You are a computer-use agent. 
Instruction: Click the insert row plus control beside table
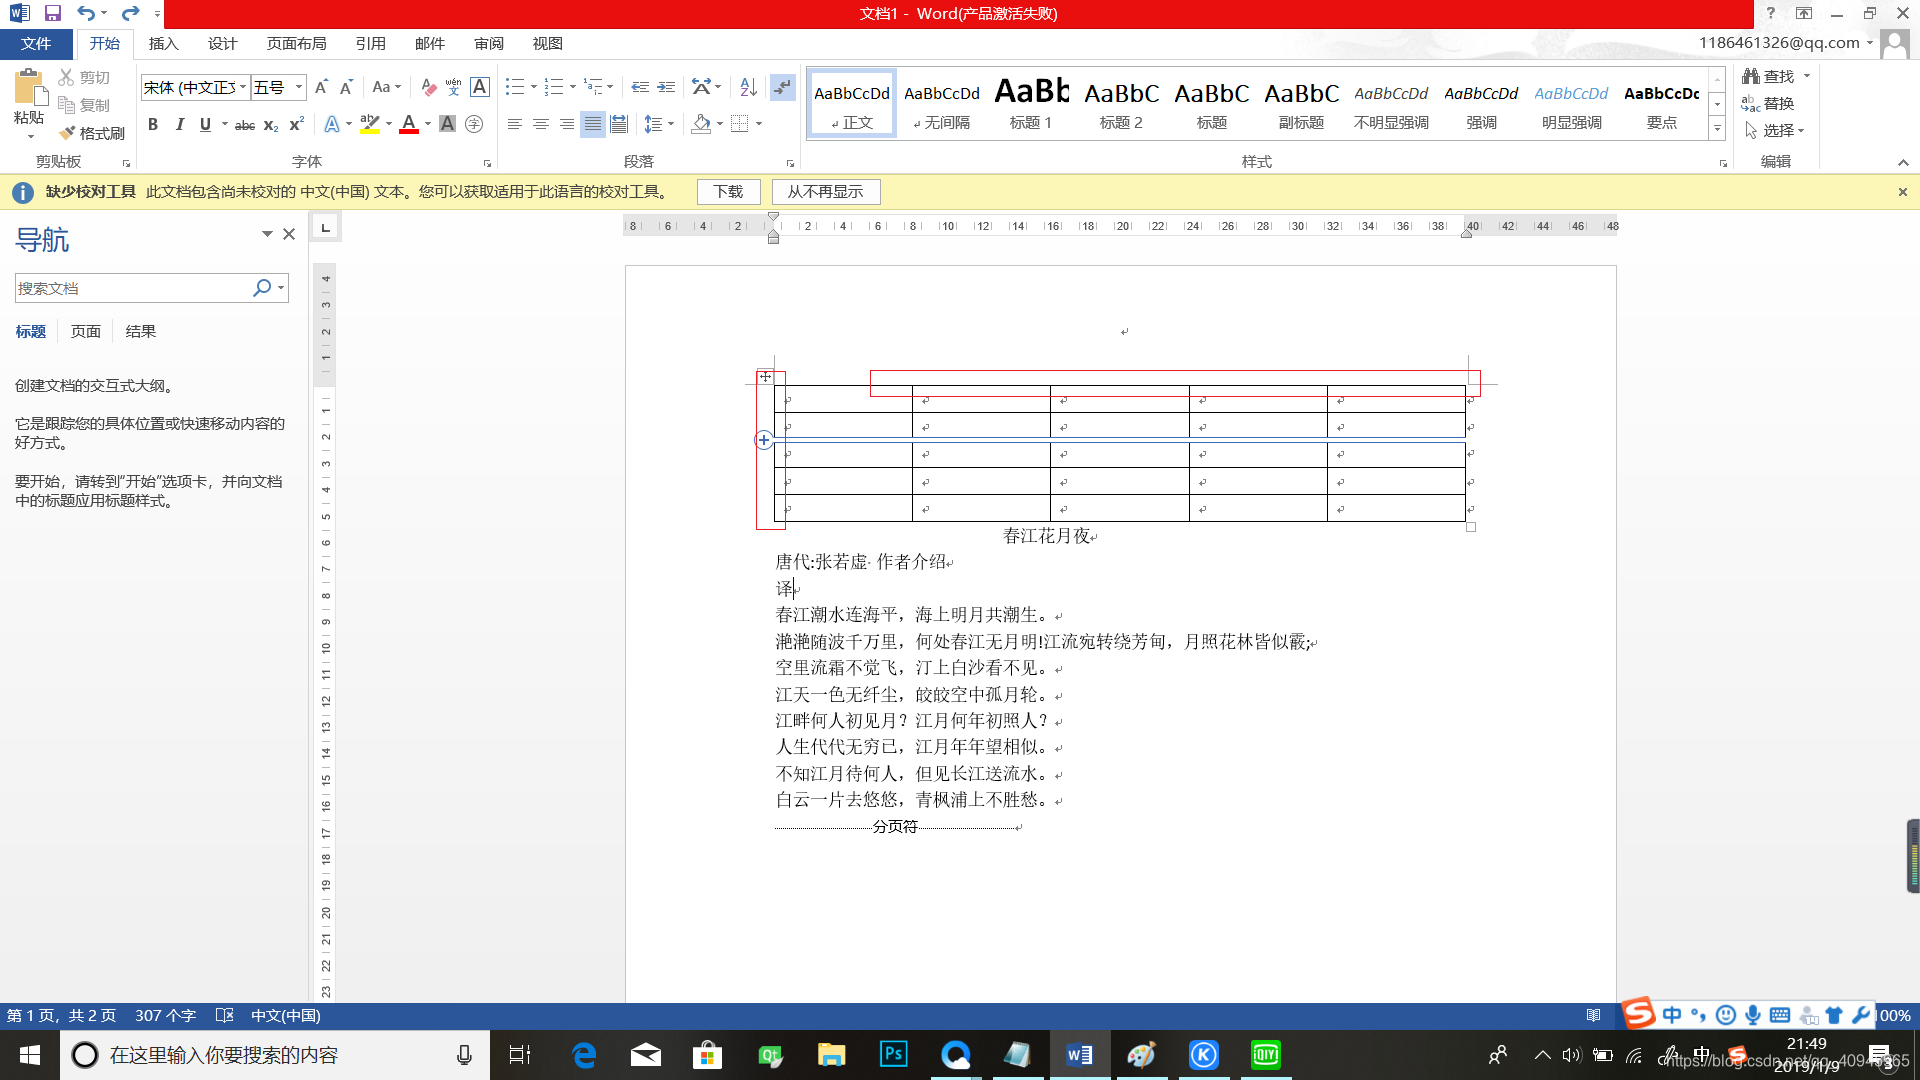click(763, 440)
